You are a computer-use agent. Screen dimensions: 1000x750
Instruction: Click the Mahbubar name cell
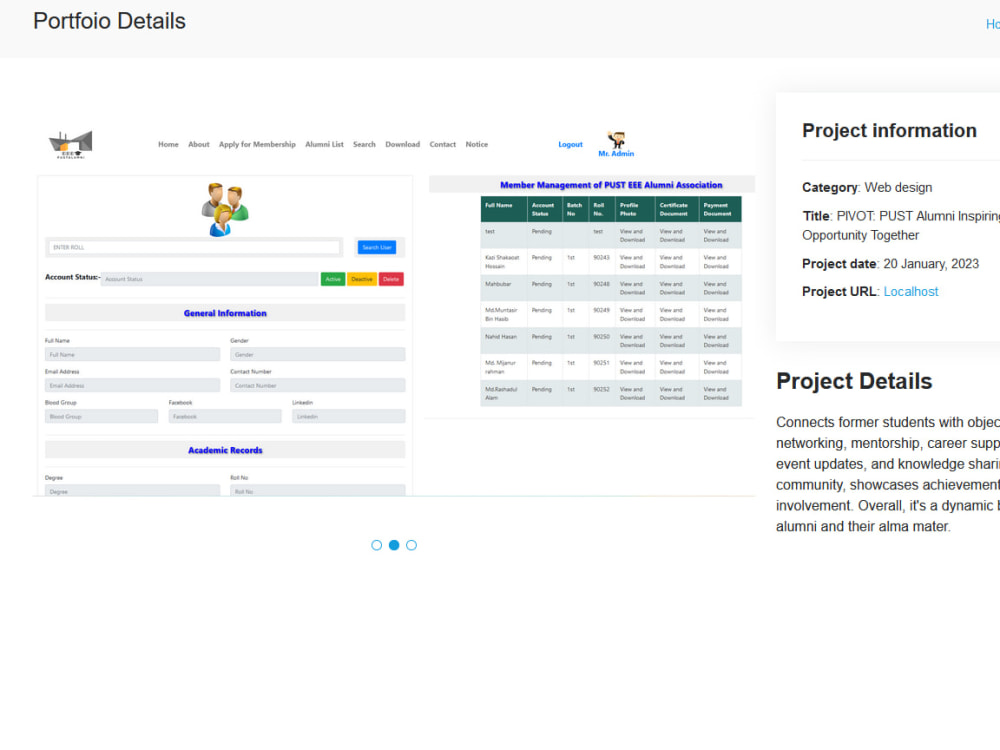pyautogui.click(x=503, y=288)
